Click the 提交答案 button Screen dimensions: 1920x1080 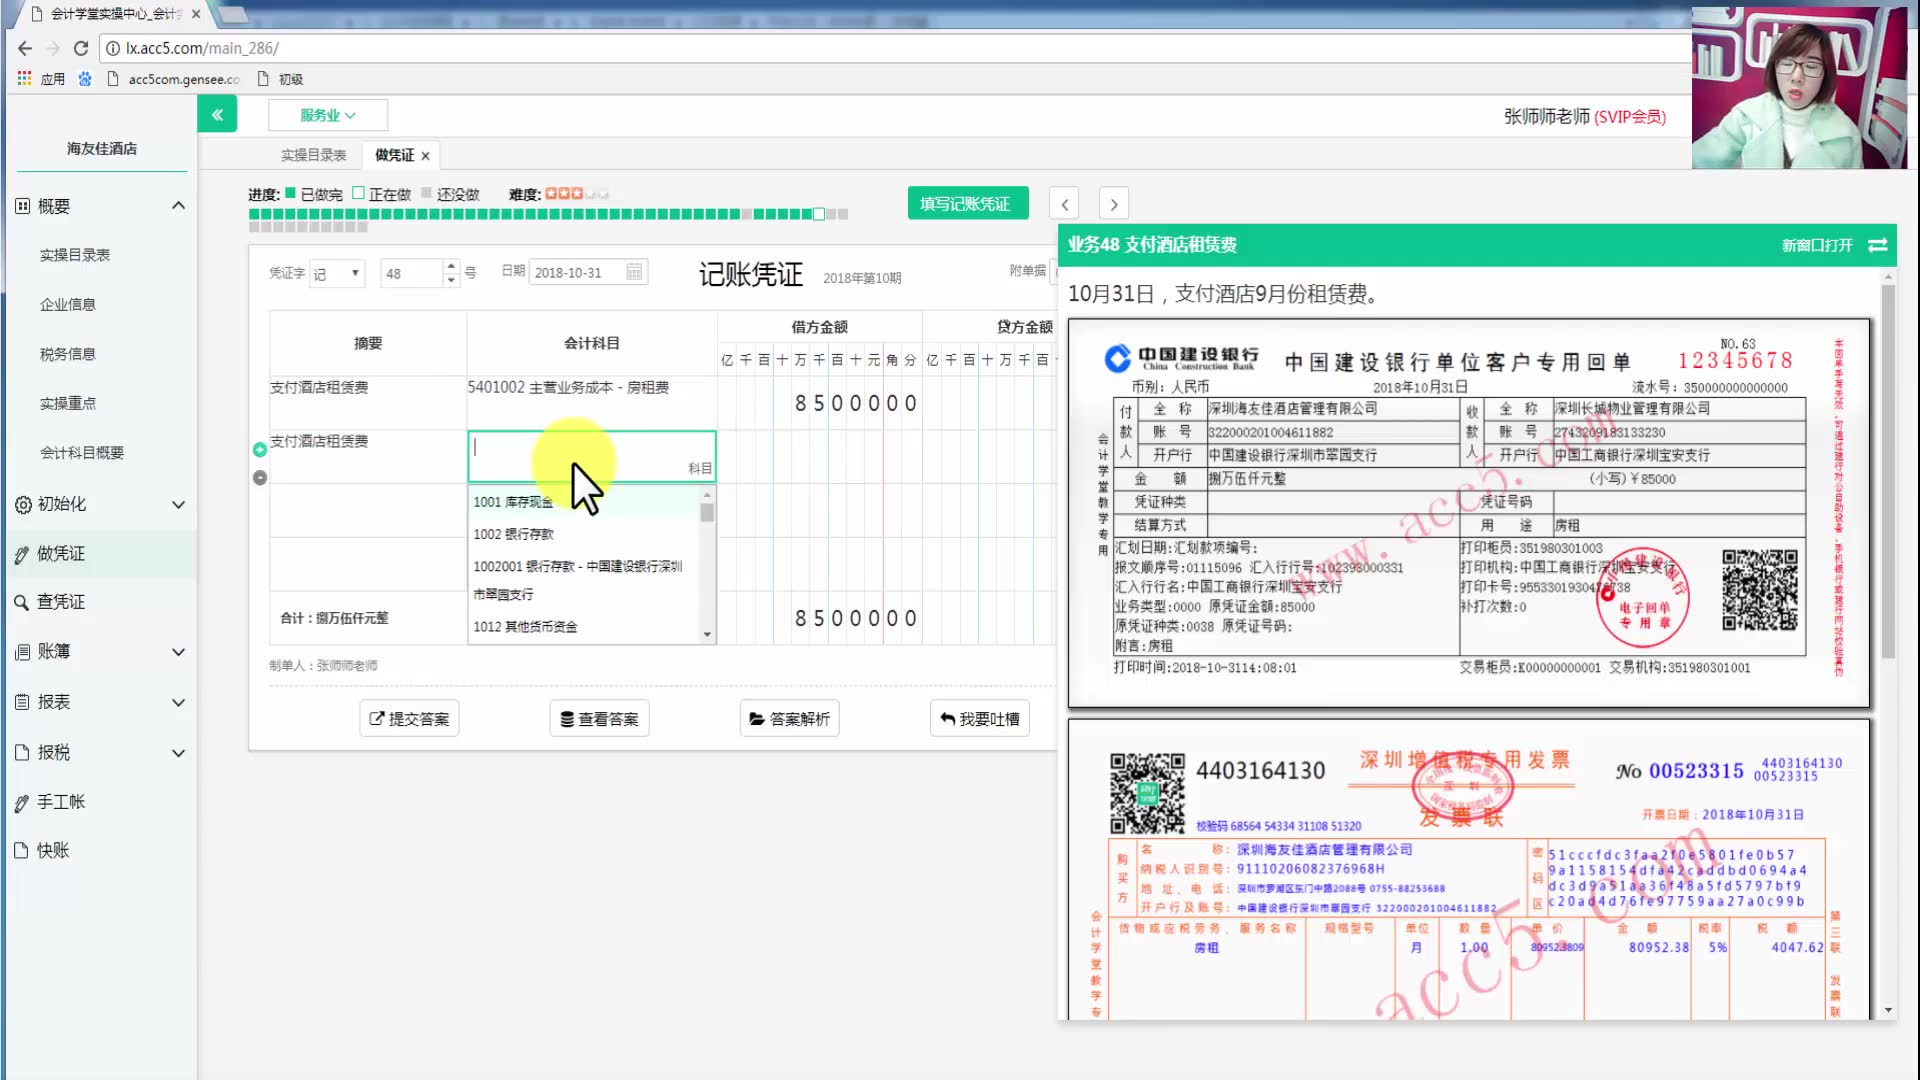point(410,719)
